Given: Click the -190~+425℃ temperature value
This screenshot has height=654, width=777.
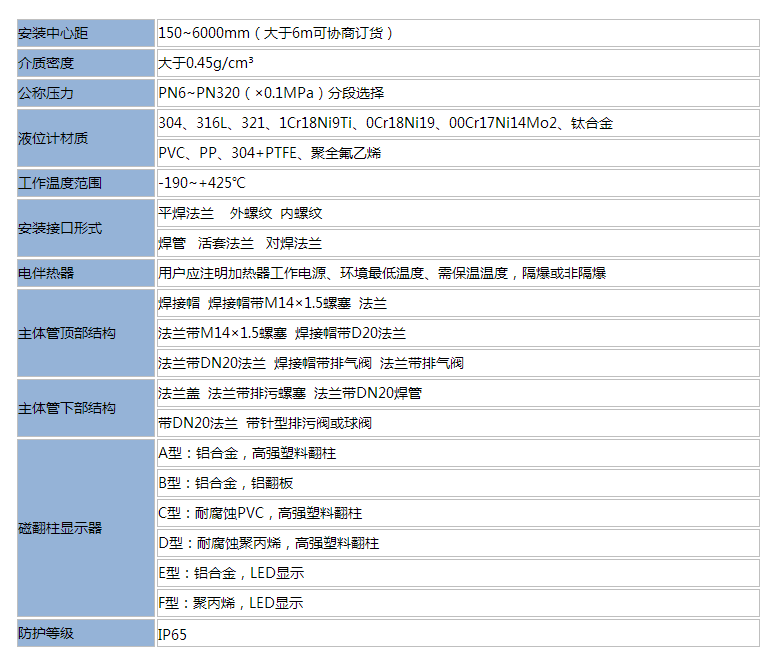Looking at the screenshot, I should (202, 183).
